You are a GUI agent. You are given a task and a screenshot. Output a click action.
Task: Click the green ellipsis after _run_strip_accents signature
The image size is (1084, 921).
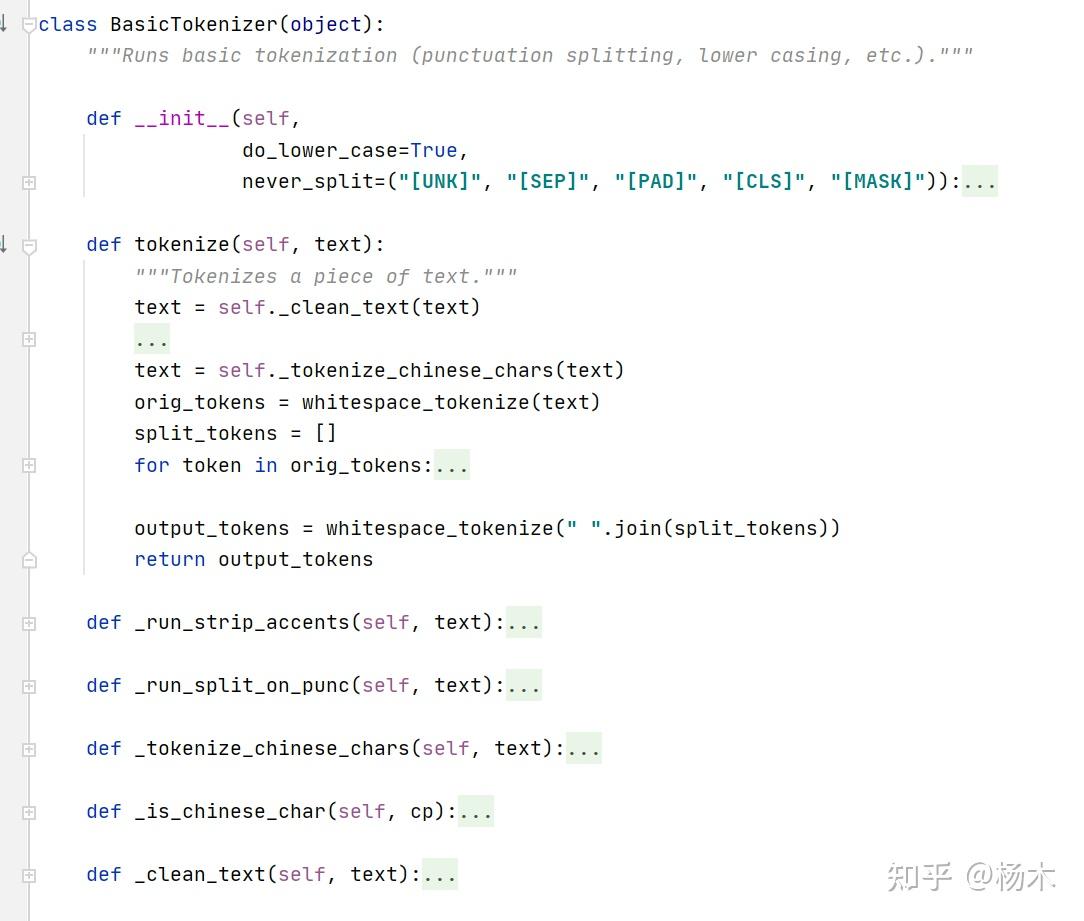coord(523,622)
